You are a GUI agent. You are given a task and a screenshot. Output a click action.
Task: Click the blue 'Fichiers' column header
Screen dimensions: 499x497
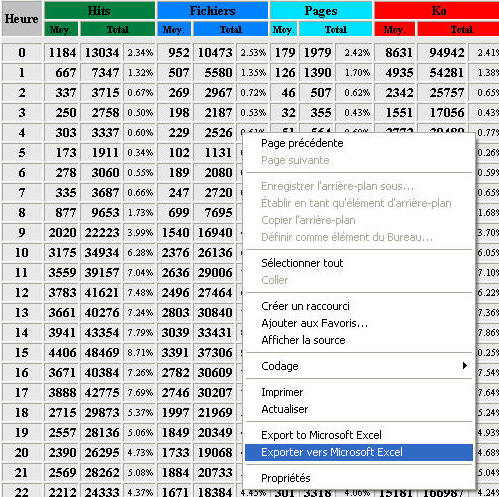213,11
